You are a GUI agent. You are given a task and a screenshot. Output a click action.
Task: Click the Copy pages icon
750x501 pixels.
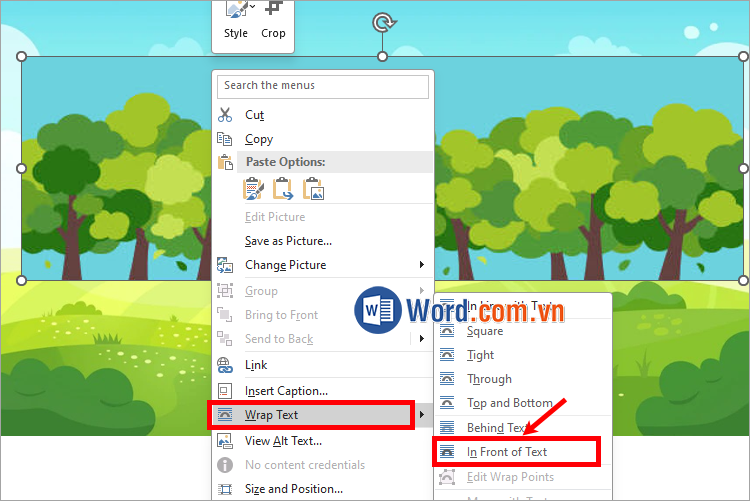[x=225, y=139]
